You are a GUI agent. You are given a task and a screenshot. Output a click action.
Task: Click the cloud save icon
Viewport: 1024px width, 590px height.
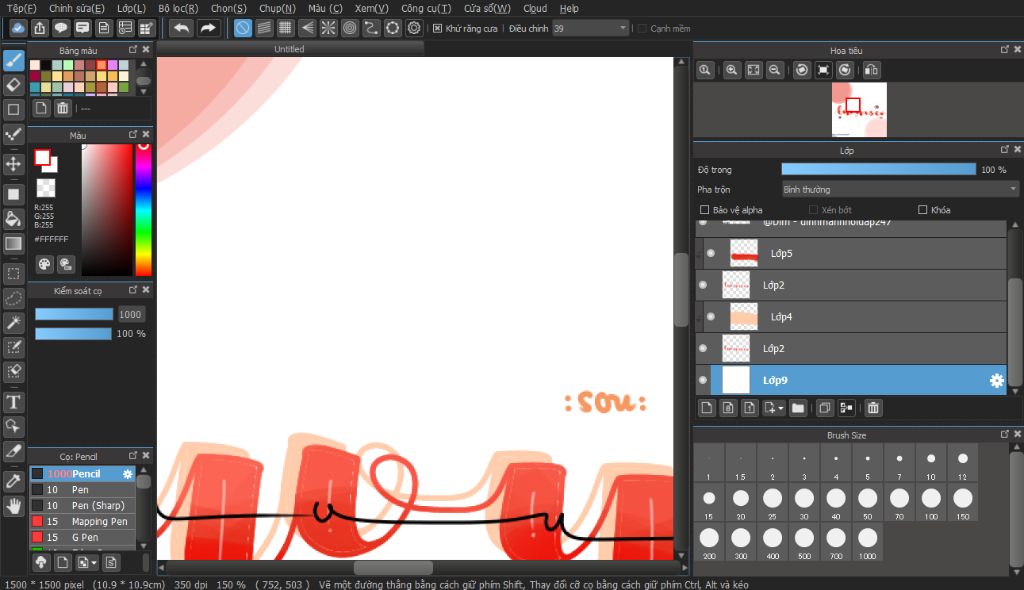point(18,28)
